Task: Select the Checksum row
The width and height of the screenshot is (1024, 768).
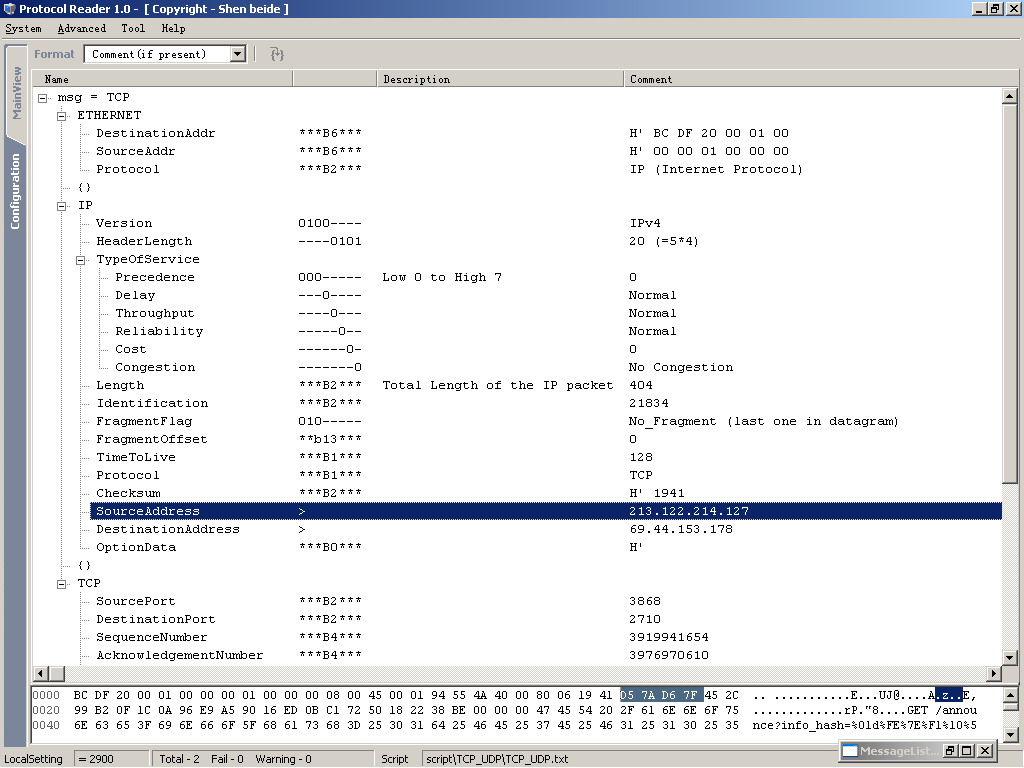Action: [x=546, y=494]
